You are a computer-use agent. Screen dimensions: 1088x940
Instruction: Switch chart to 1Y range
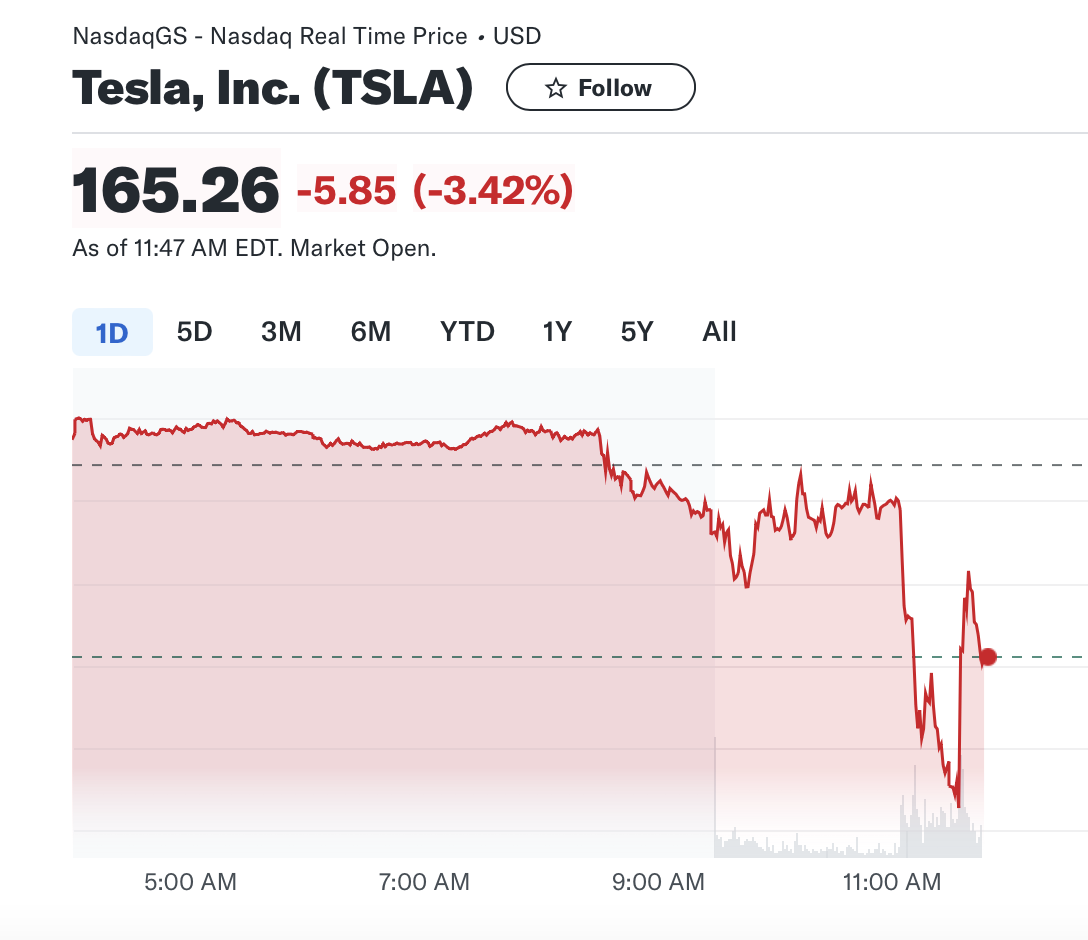coord(556,332)
